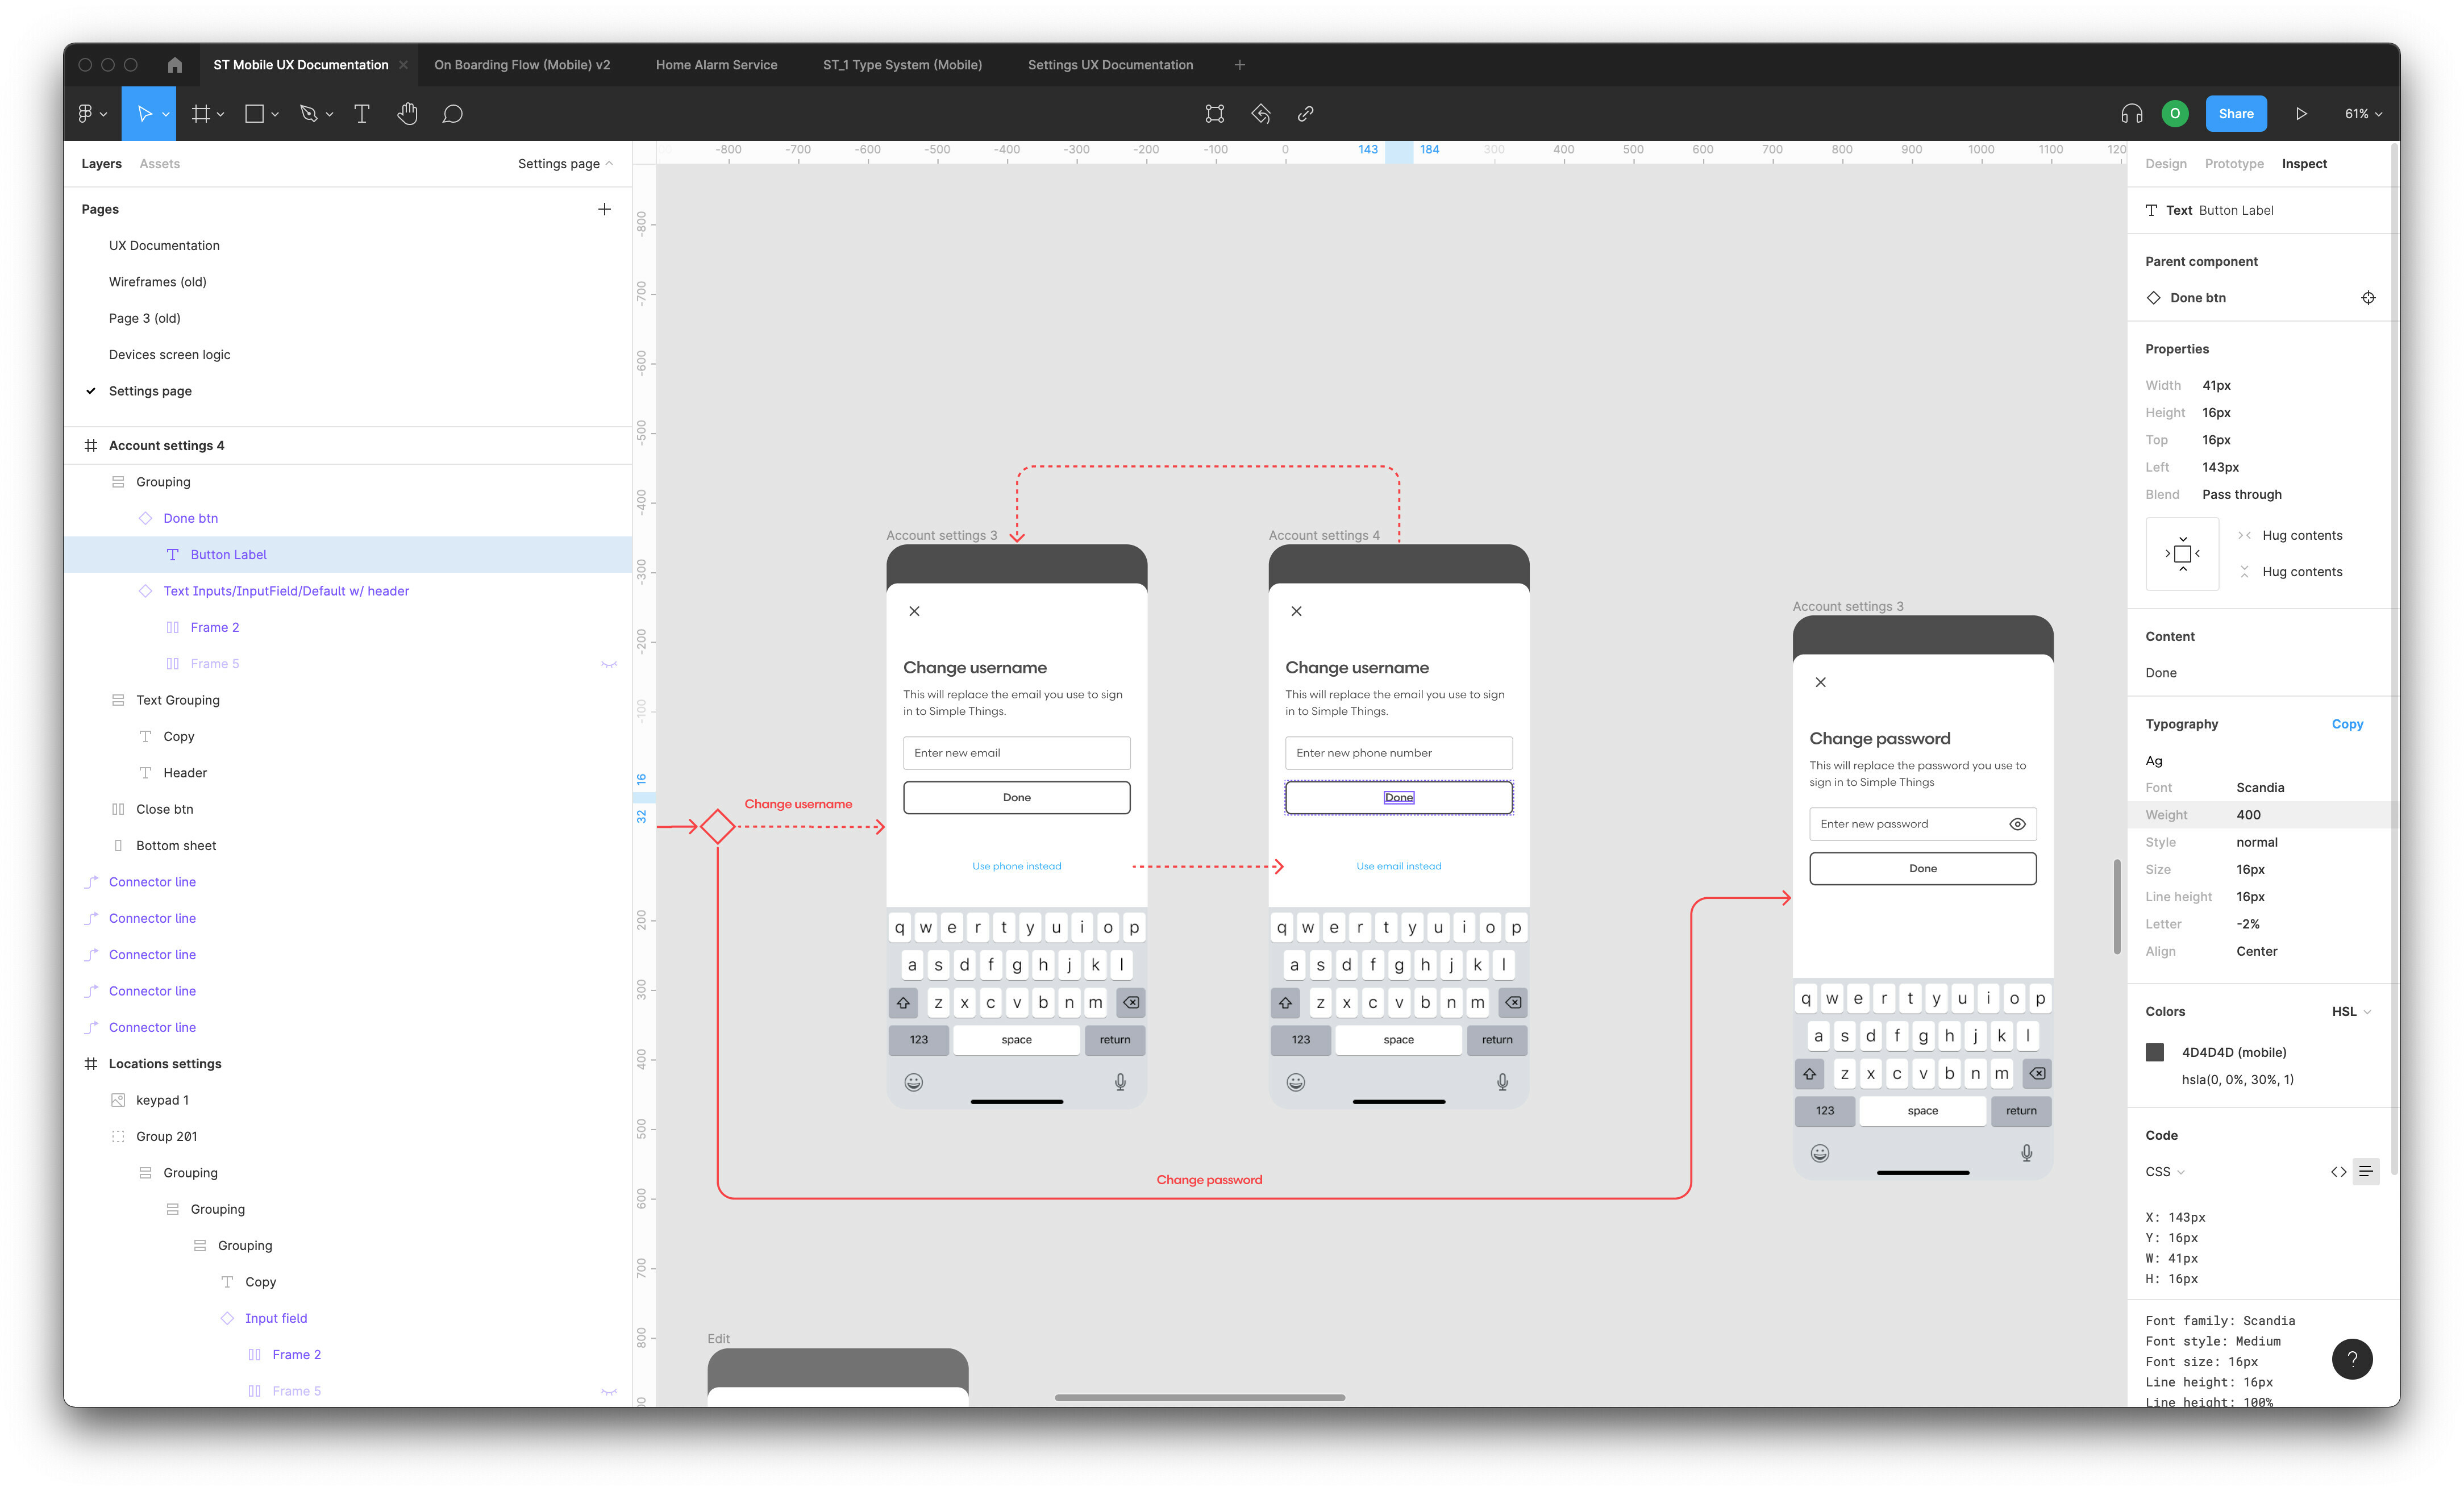Open the Devices screen logic page

tap(169, 355)
